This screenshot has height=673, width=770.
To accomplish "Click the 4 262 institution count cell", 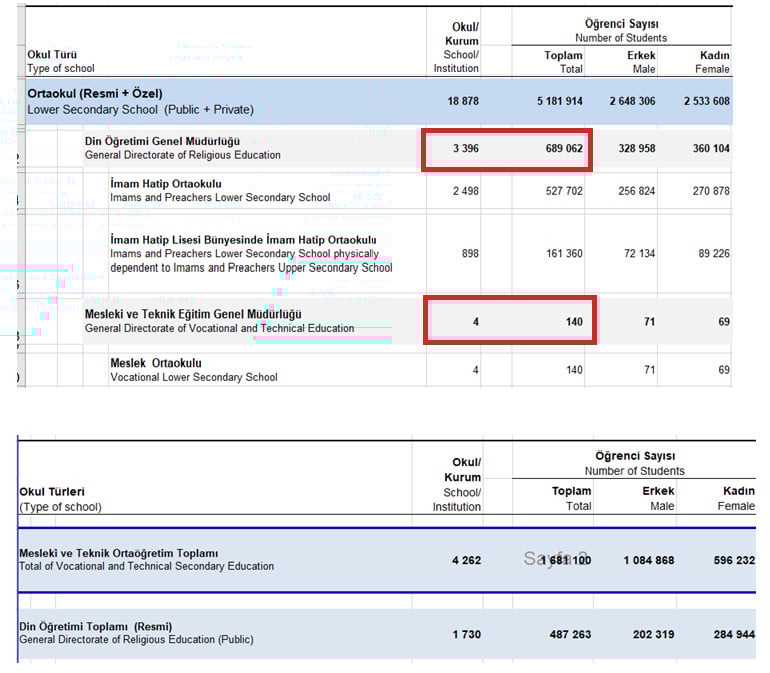I will point(465,560).
